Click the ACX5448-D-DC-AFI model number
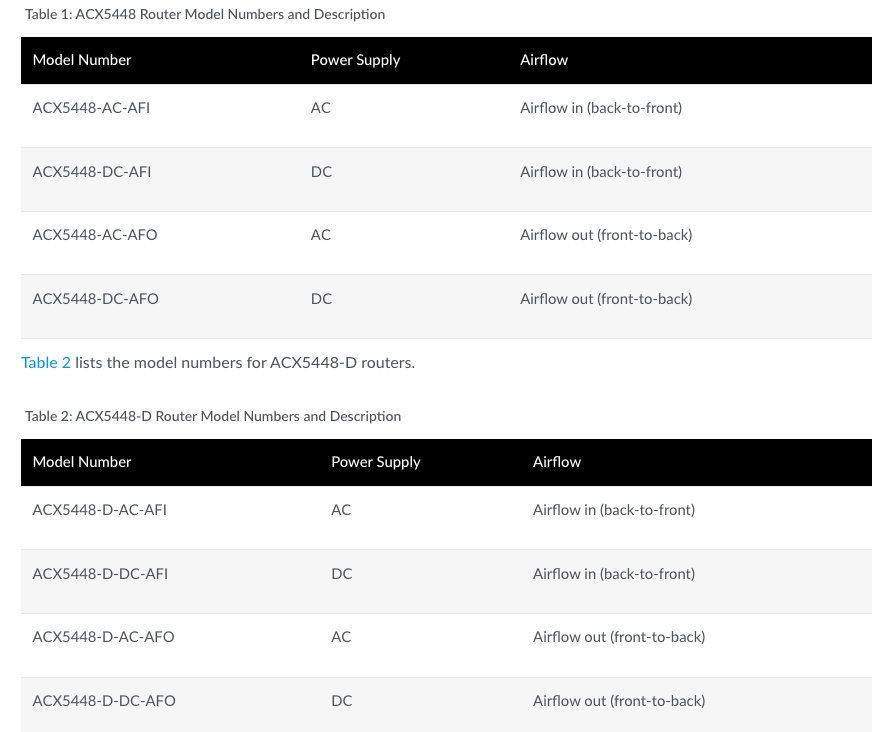The image size is (880, 732). pyautogui.click(x=100, y=574)
